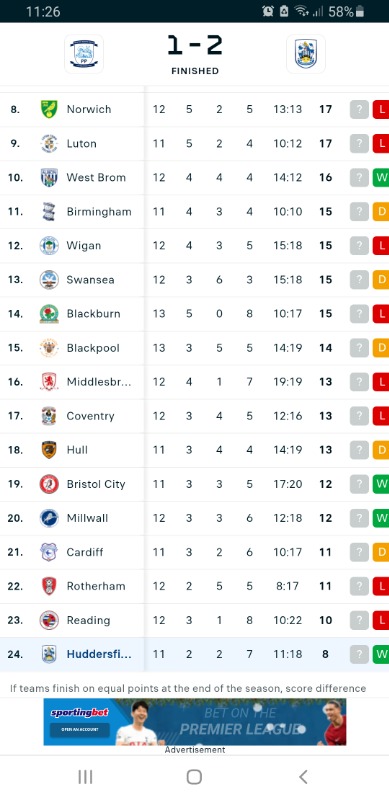Viewport: 389px width, 800px height.
Task: Select the West Brom crest icon
Action: click(49, 178)
